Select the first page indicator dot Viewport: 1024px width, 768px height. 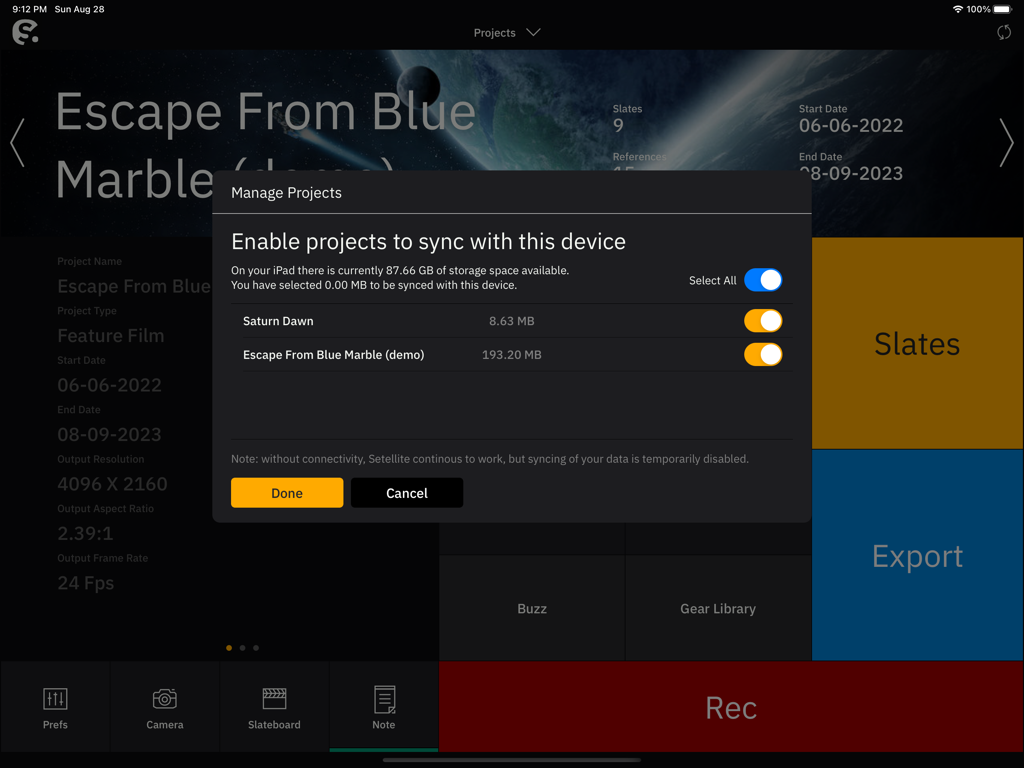pos(229,648)
